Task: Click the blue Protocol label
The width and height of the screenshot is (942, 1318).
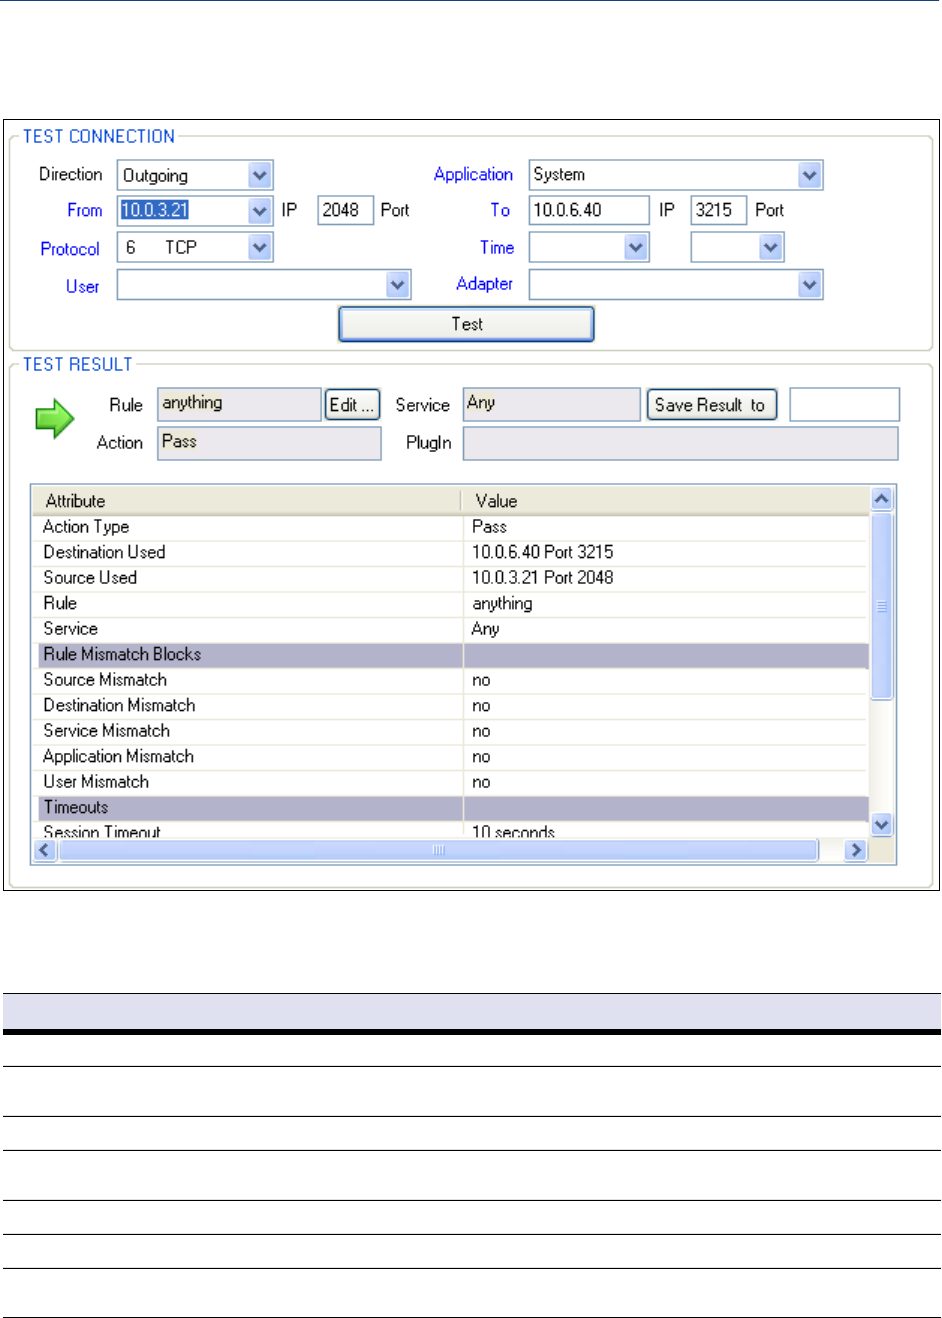Action: [70, 249]
